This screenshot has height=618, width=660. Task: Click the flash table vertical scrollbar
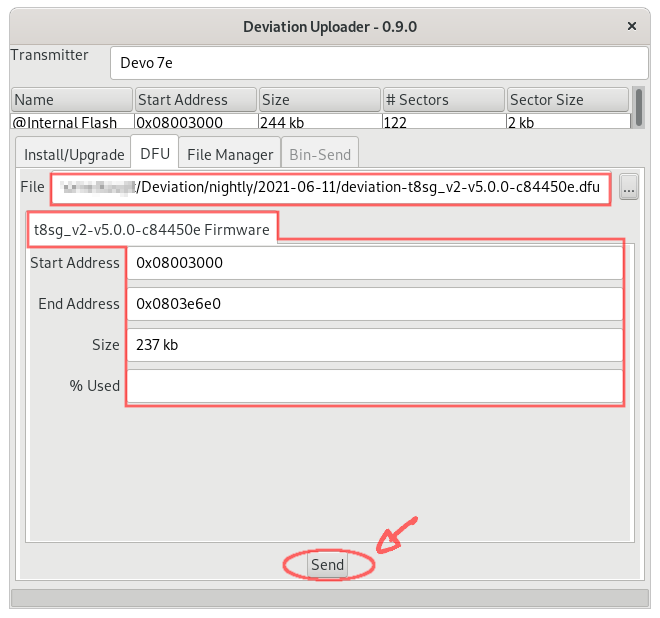[639, 108]
